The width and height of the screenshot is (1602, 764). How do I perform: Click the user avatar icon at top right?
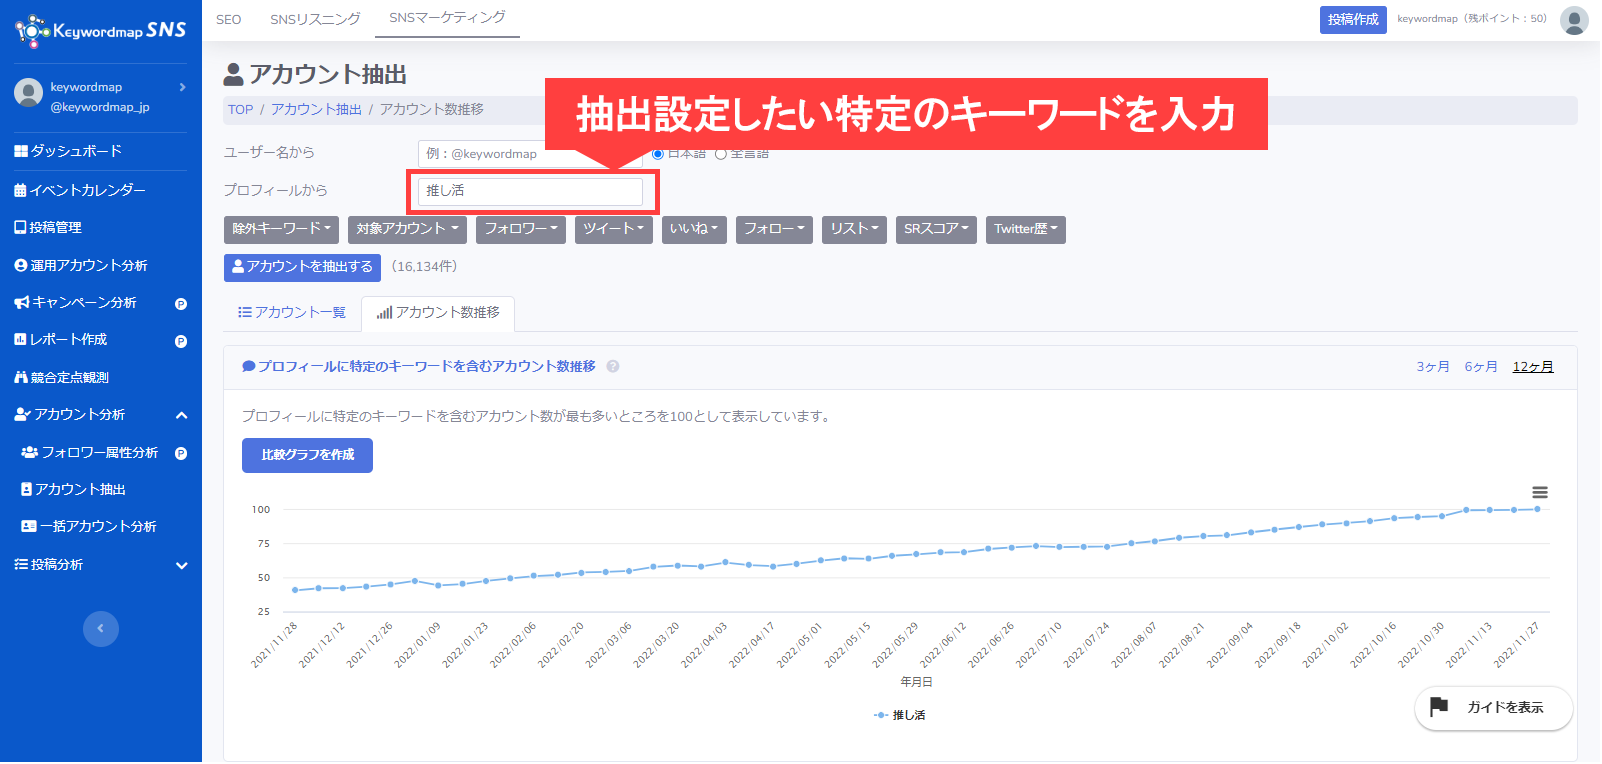[1574, 20]
